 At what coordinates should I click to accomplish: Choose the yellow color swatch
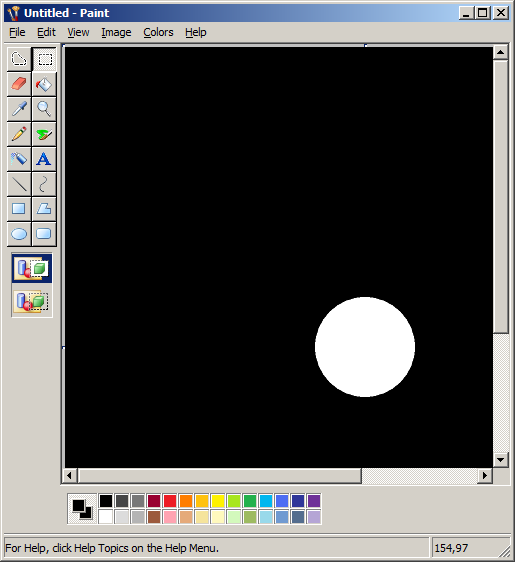[x=218, y=501]
